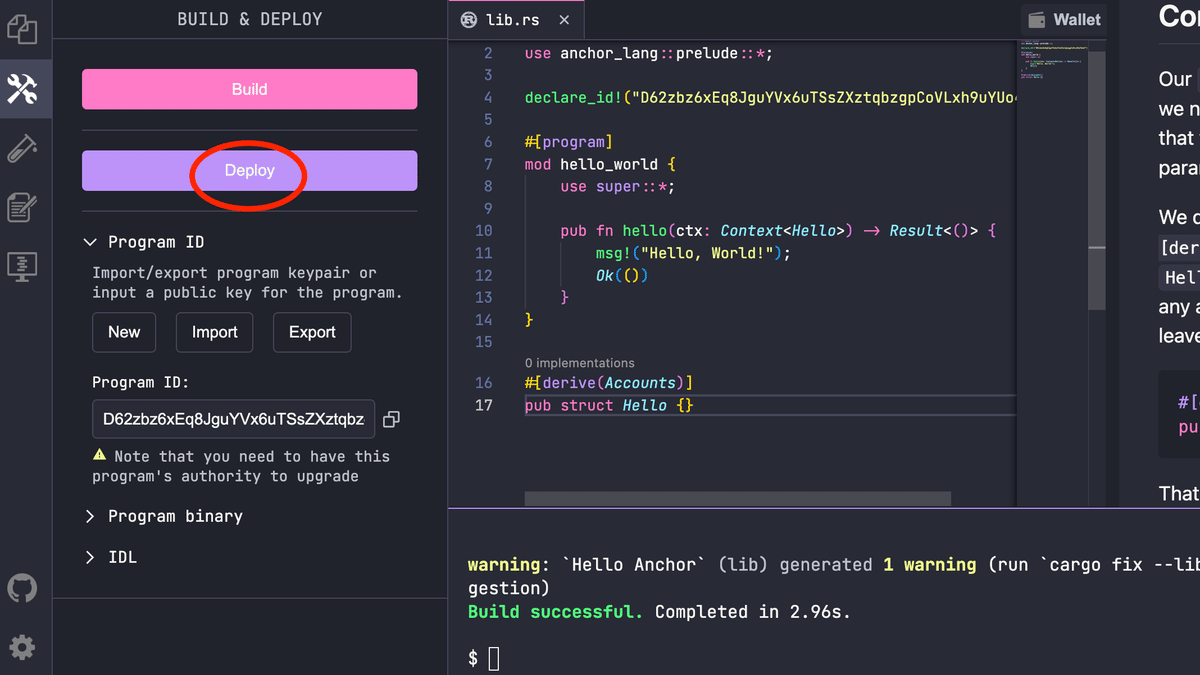This screenshot has width=1200, height=675.
Task: Click the '0 implementations' code lens
Action: pyautogui.click(x=580, y=363)
